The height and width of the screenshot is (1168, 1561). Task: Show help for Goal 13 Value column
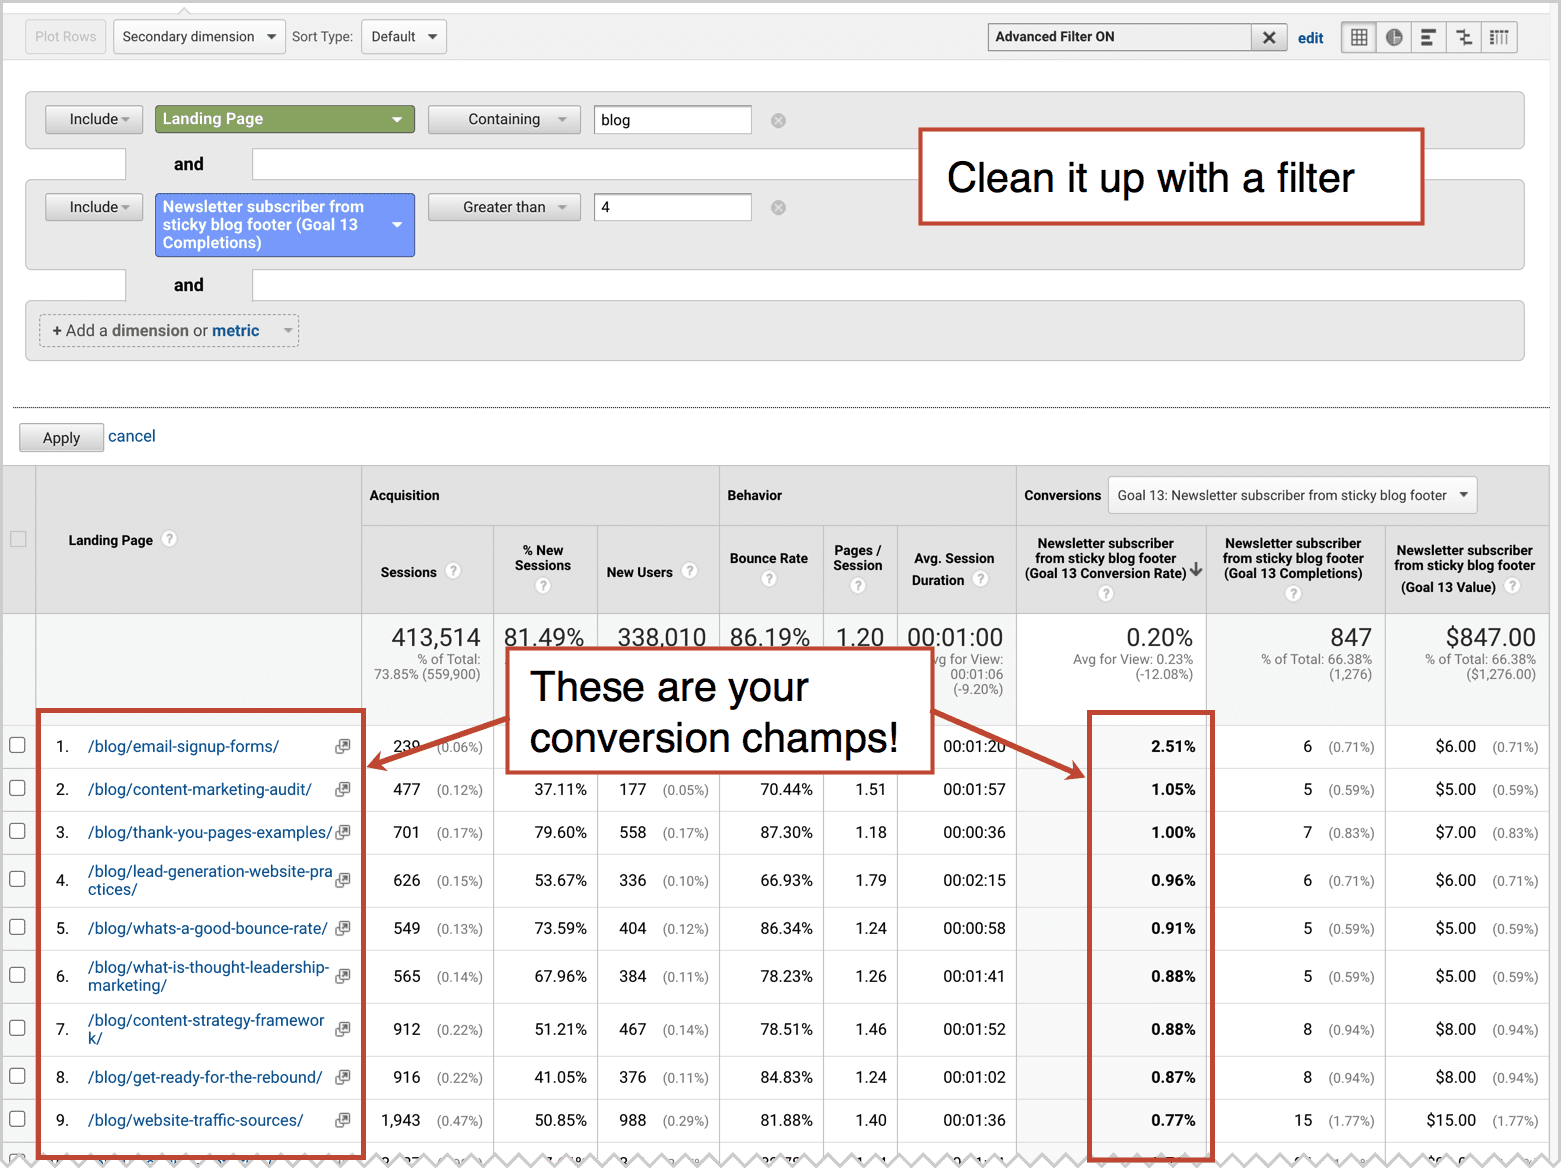(x=1512, y=586)
